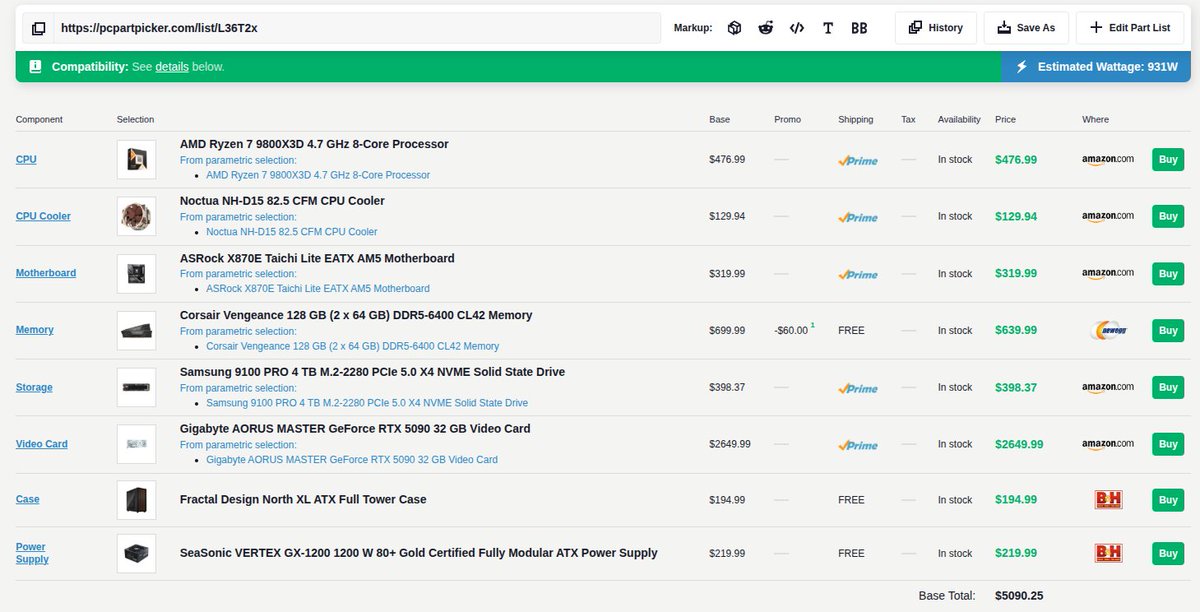Image resolution: width=1200 pixels, height=612 pixels.
Task: Click the Prime shipping icon in CPU row
Action: [858, 160]
